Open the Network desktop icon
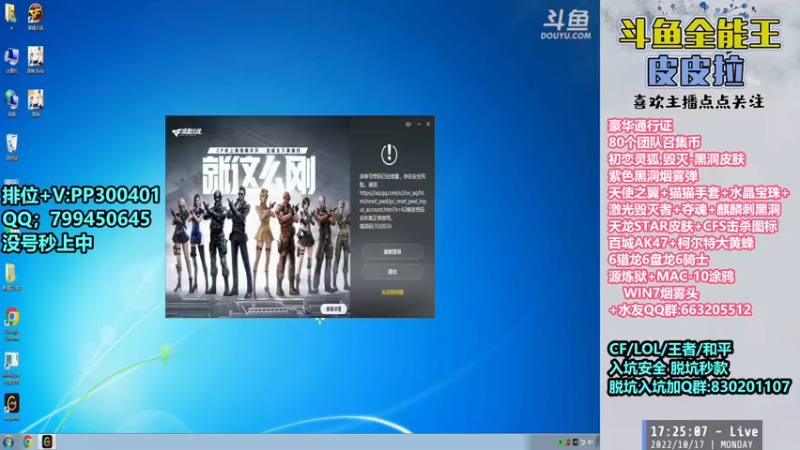 point(11,103)
